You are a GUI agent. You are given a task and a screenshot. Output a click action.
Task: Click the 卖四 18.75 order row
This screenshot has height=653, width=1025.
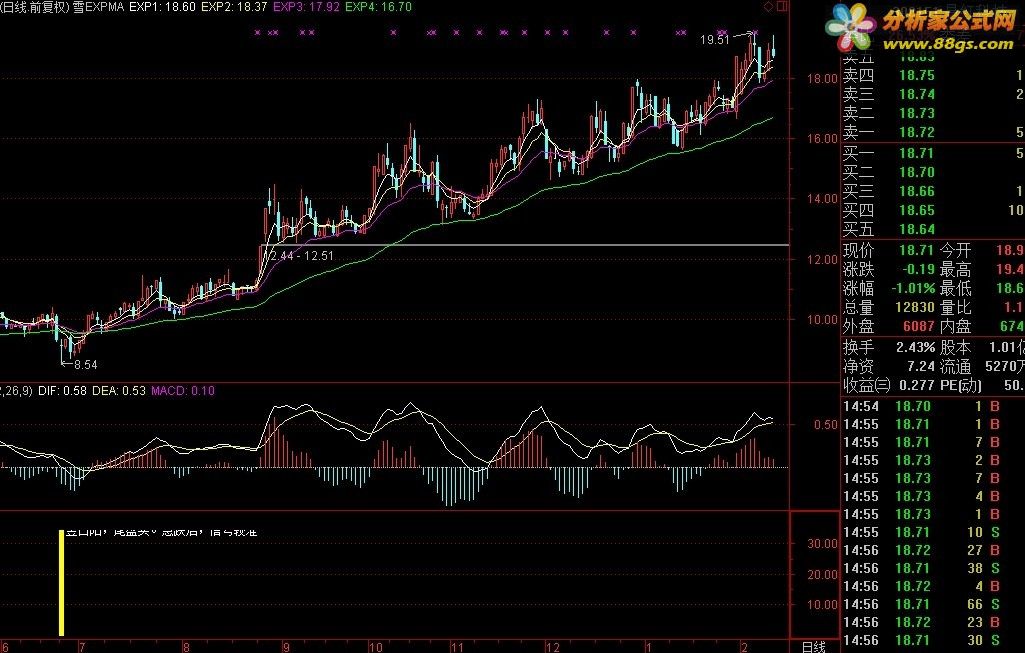coord(933,76)
